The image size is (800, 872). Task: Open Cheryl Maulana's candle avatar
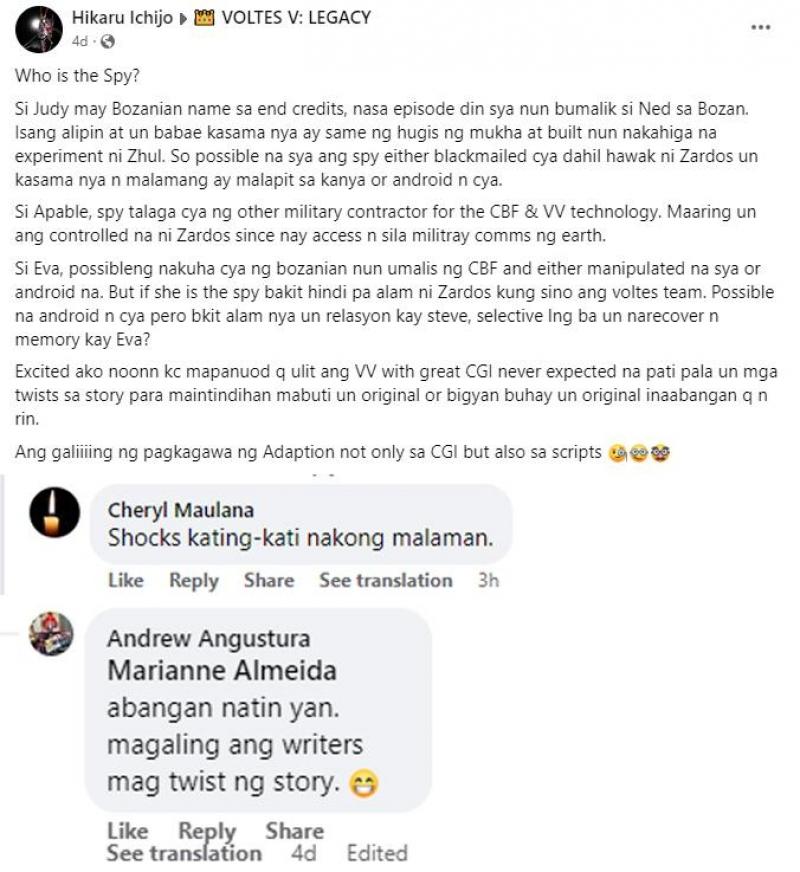click(x=54, y=512)
